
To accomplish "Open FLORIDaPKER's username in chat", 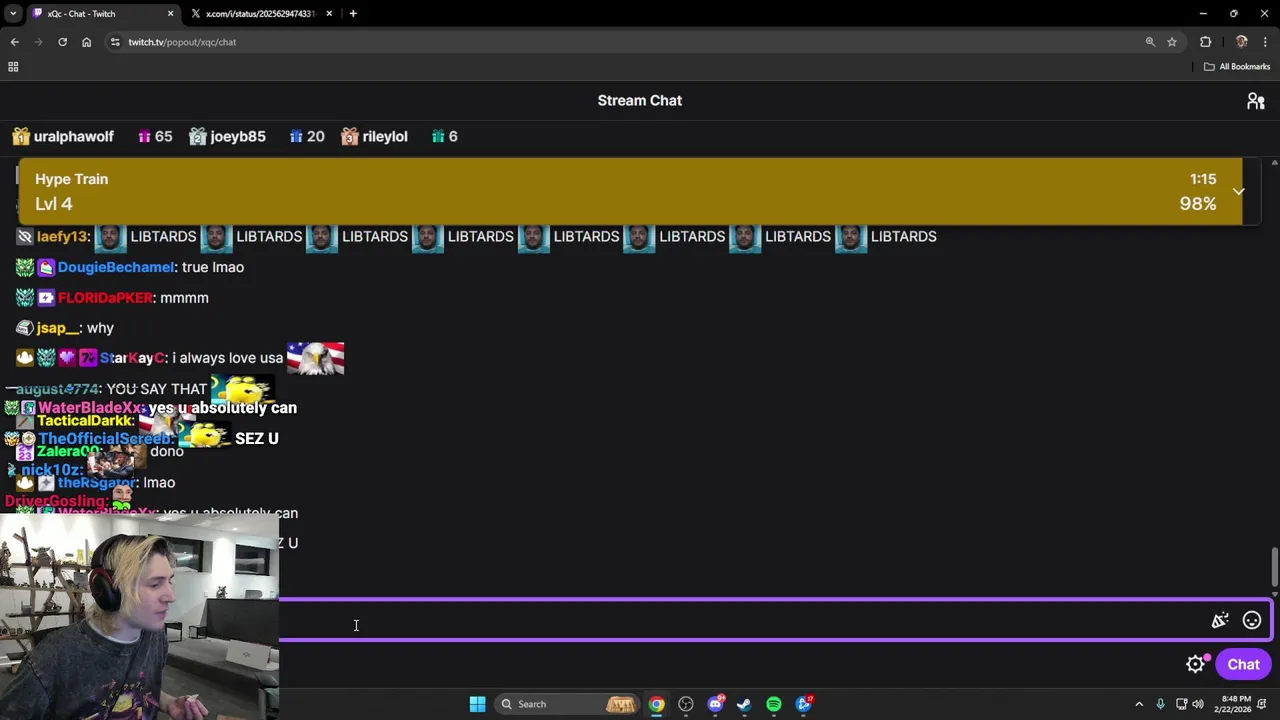I will click(105, 298).
